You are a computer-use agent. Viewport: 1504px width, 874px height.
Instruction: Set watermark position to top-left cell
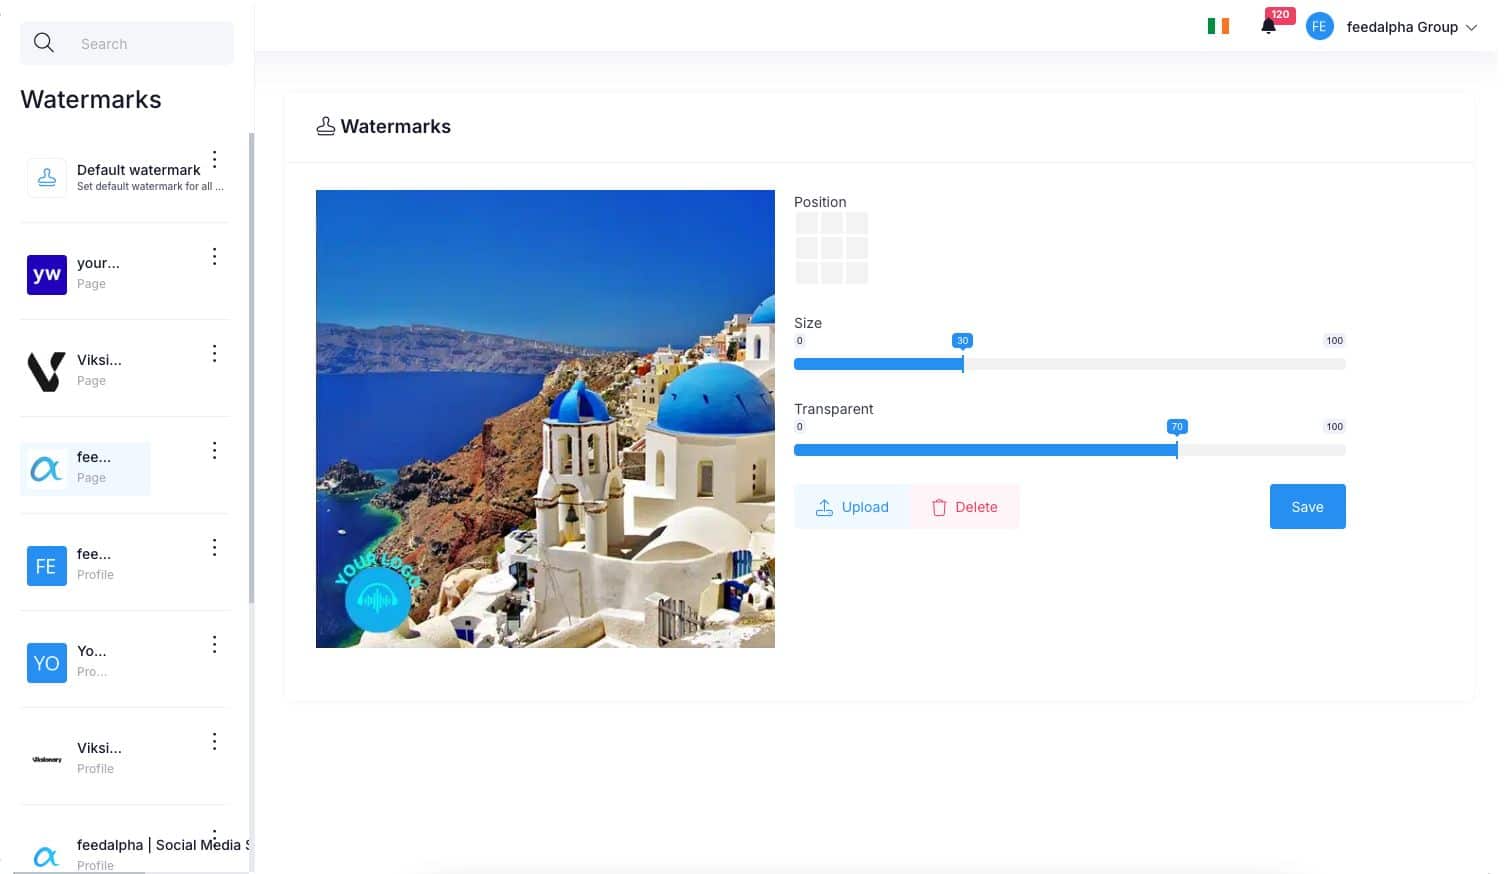coord(807,223)
